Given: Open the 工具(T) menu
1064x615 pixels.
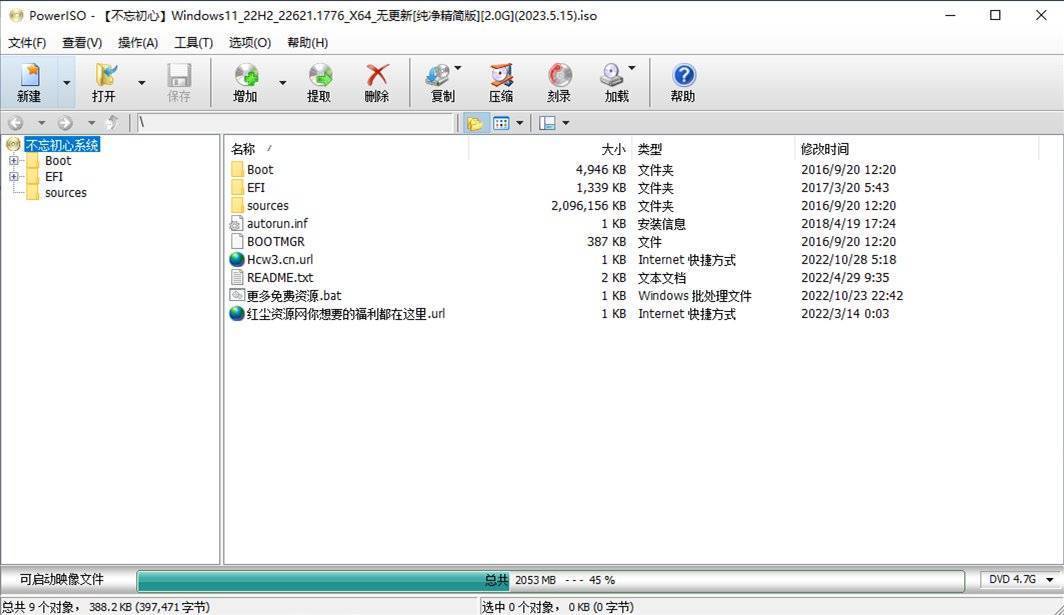Looking at the screenshot, I should [x=193, y=43].
